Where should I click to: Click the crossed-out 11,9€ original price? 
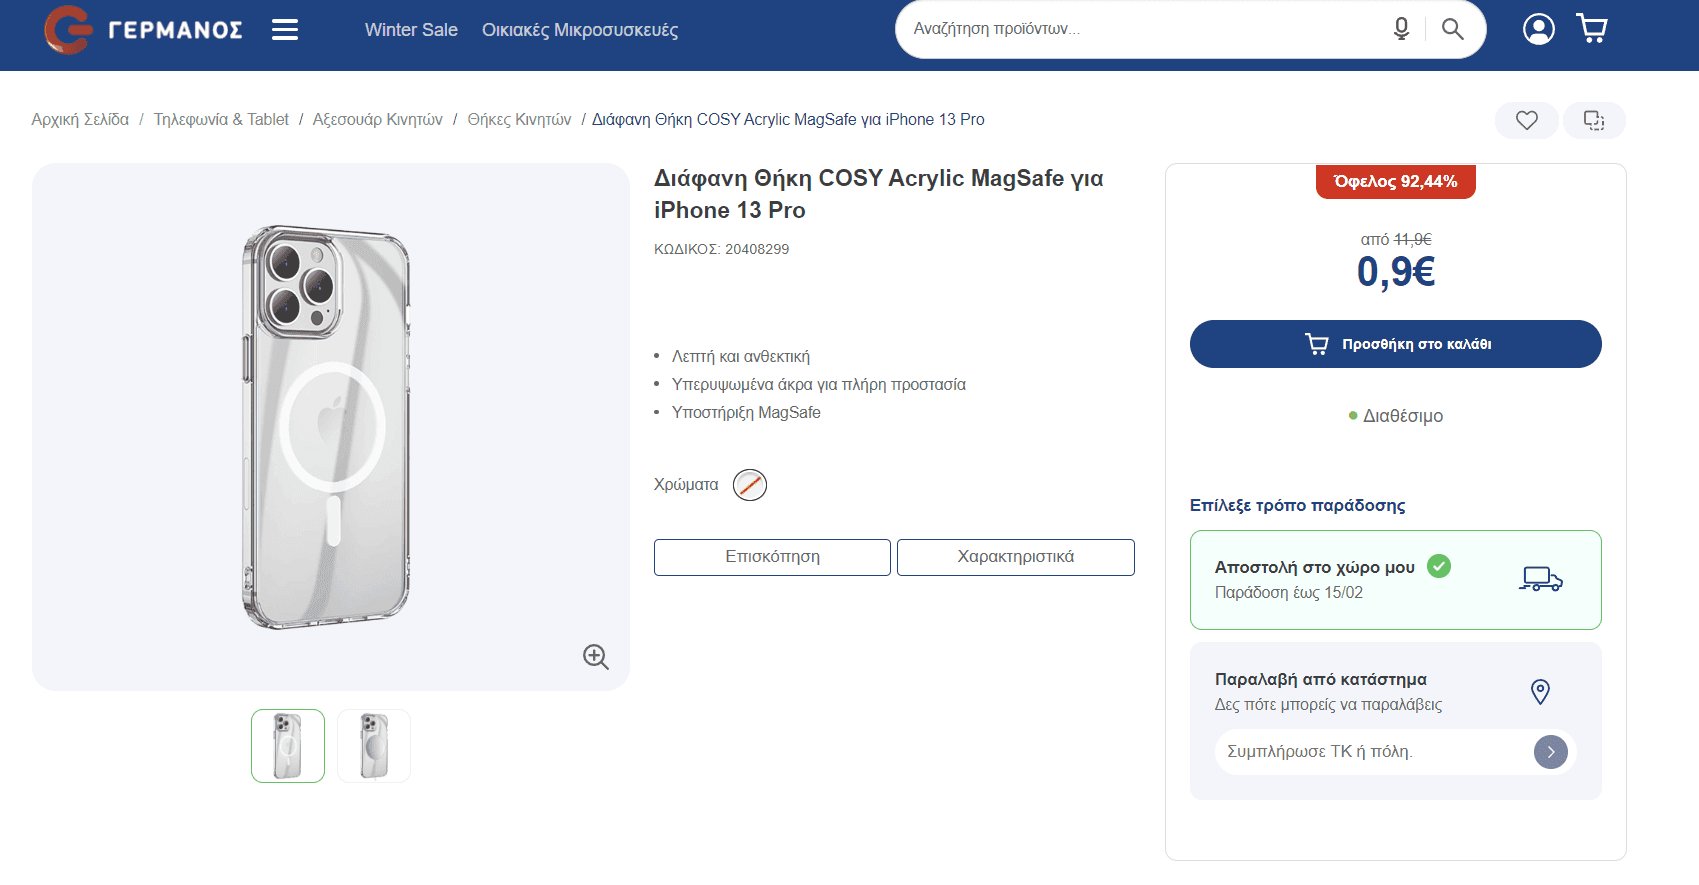[1413, 240]
